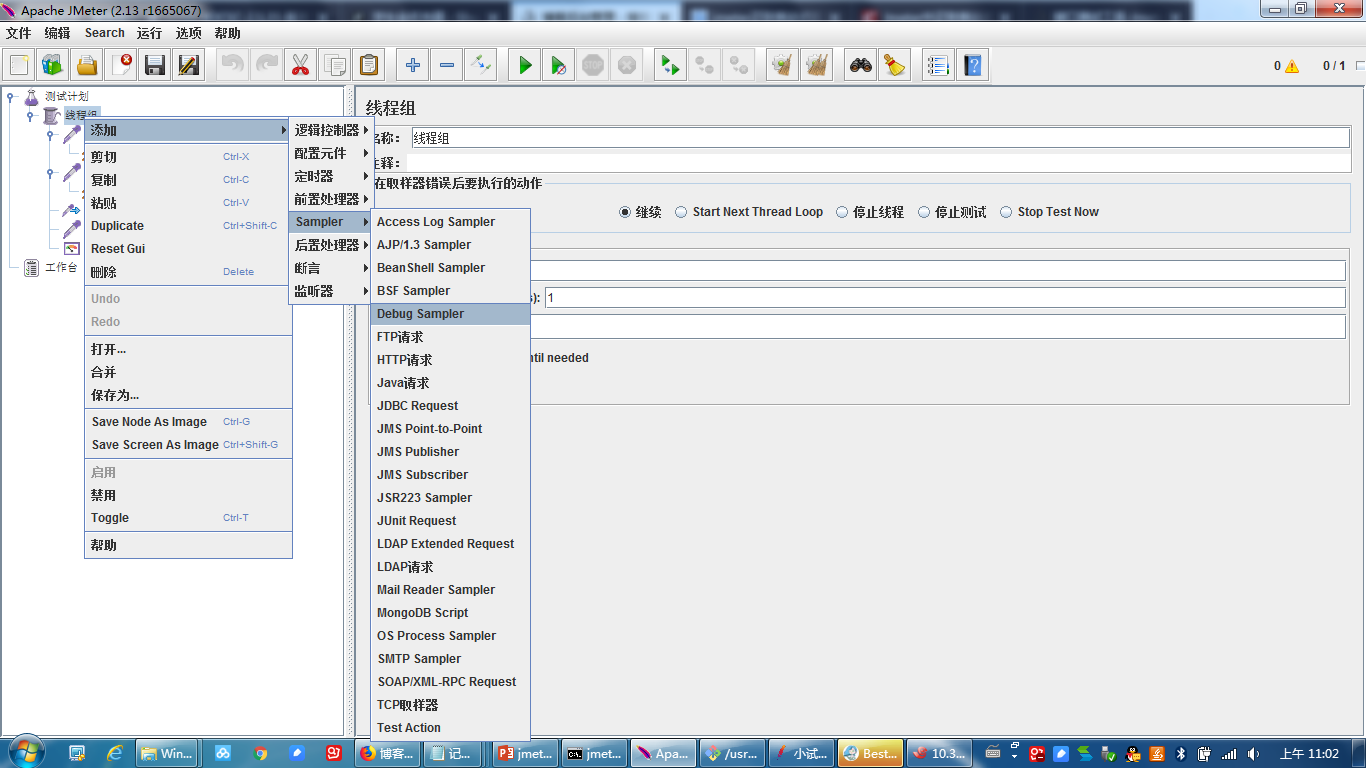1366x768 pixels.
Task: Click the Cut scissors toolbar icon
Action: (x=299, y=65)
